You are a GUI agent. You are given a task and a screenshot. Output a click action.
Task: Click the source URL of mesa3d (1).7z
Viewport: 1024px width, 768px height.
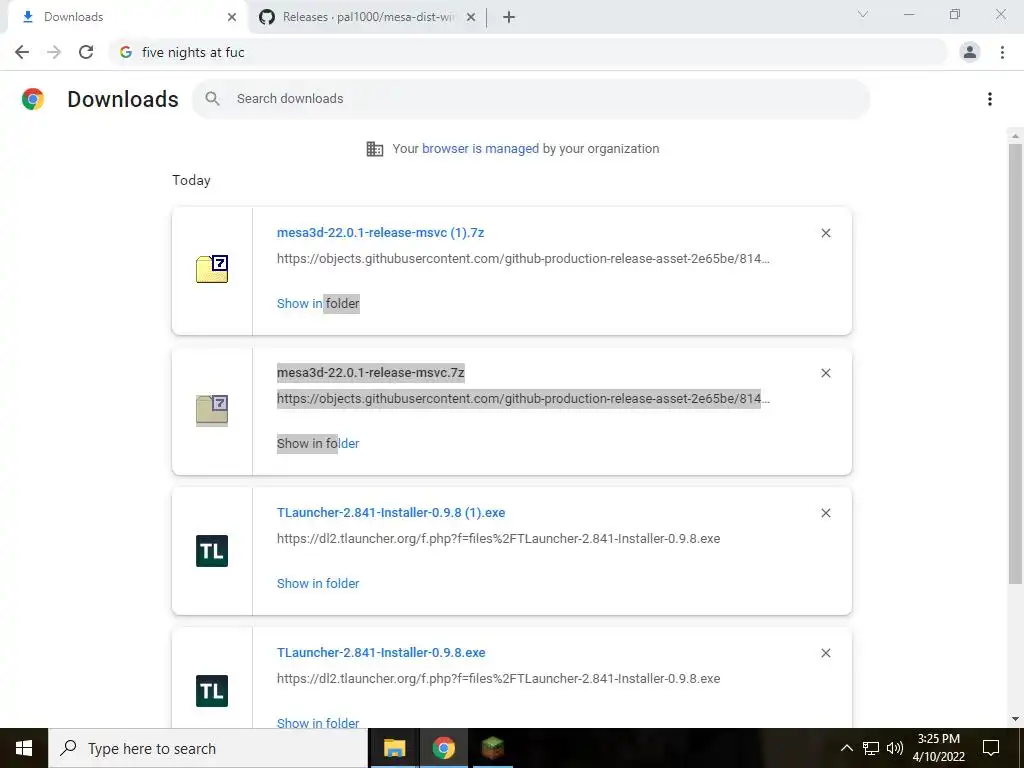[523, 259]
